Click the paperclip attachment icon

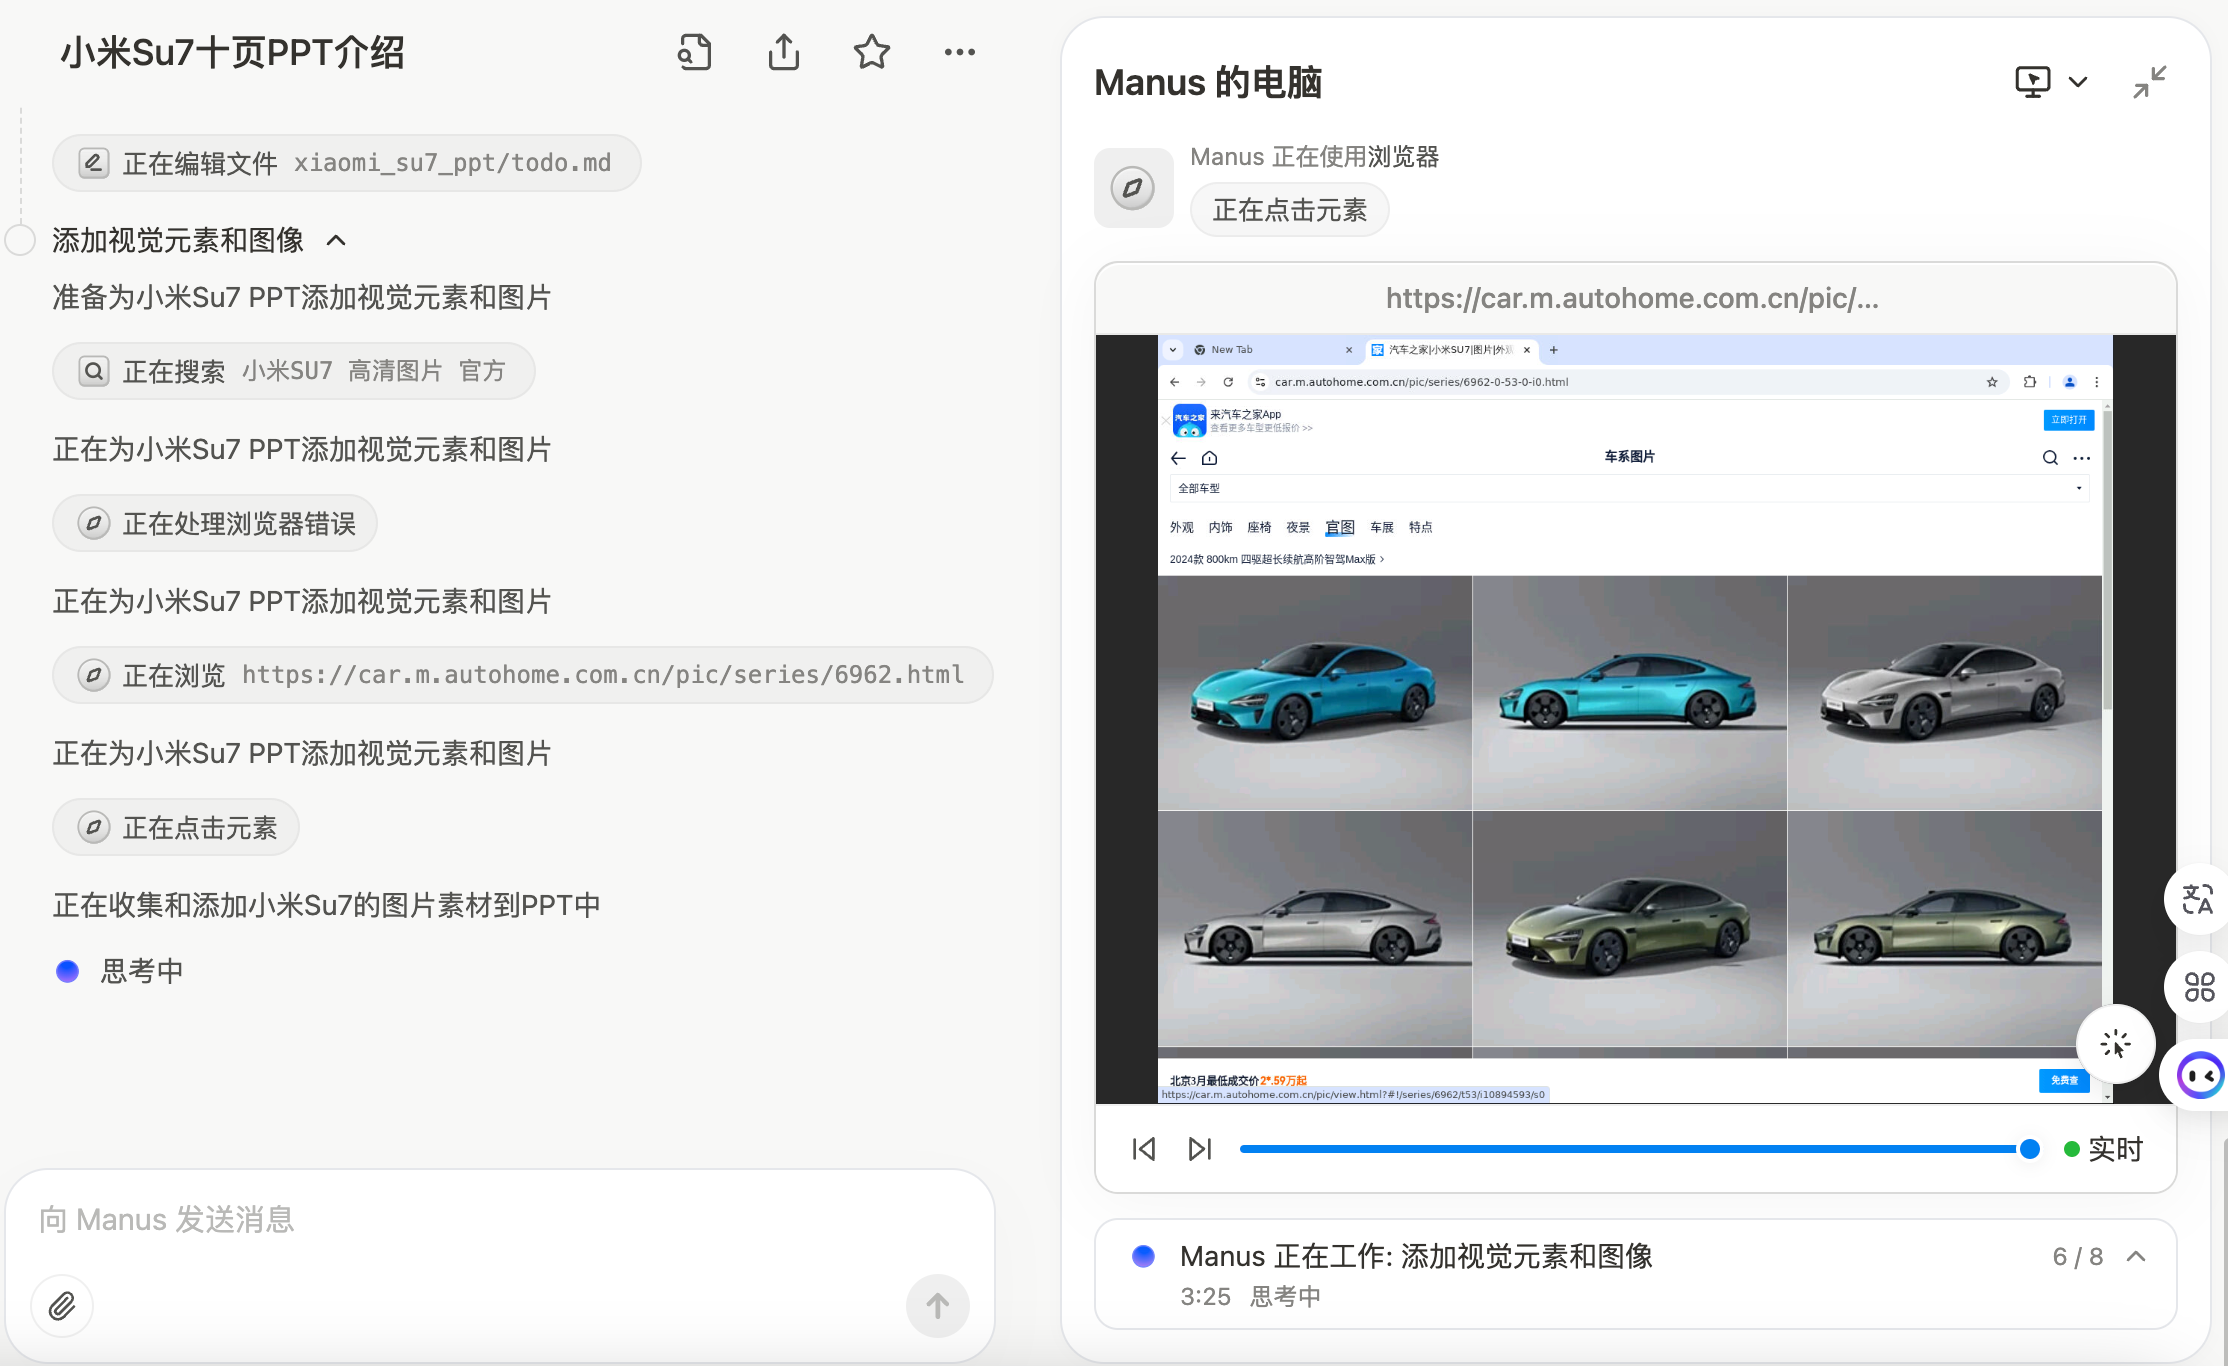tap(62, 1306)
